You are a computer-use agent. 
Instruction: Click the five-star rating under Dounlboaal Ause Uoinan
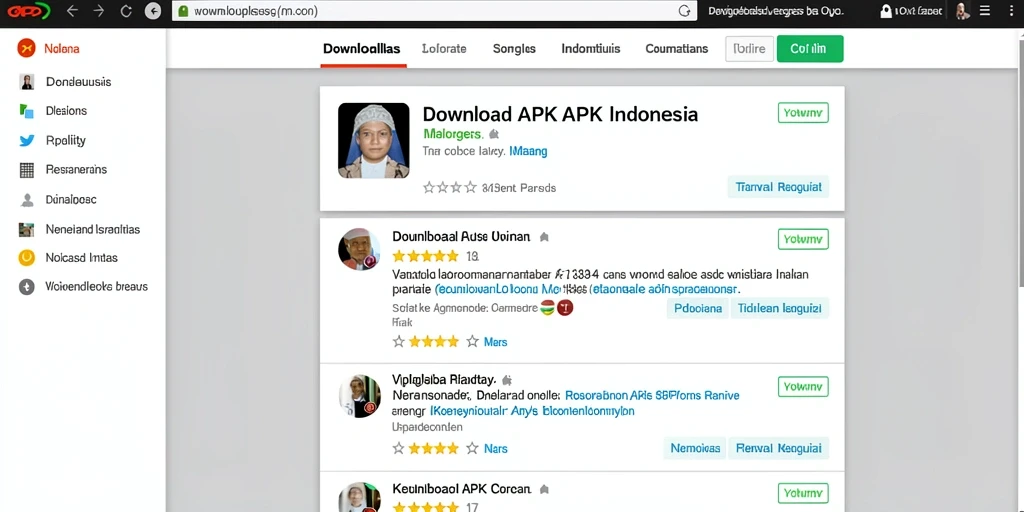click(426, 256)
